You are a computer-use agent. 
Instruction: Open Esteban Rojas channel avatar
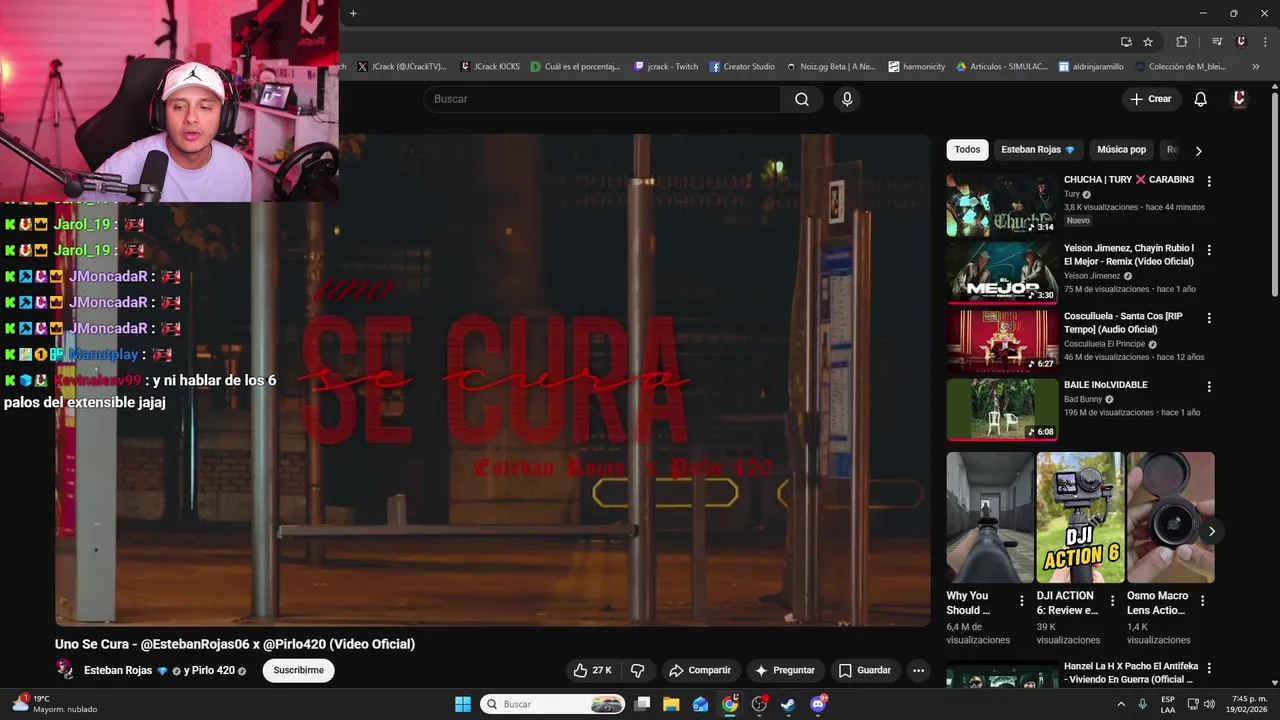pyautogui.click(x=65, y=670)
